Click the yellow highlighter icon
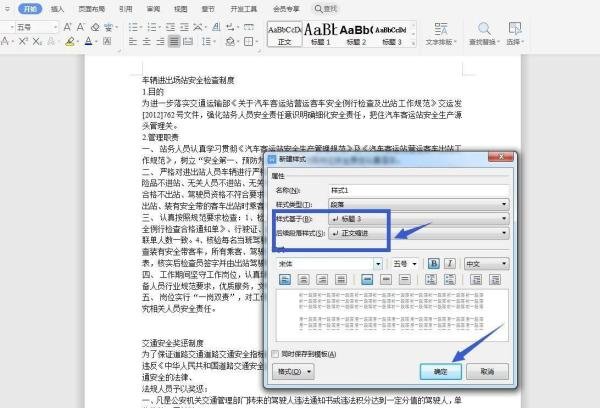Image resolution: width=600 pixels, height=408 pixels. (x=69, y=41)
